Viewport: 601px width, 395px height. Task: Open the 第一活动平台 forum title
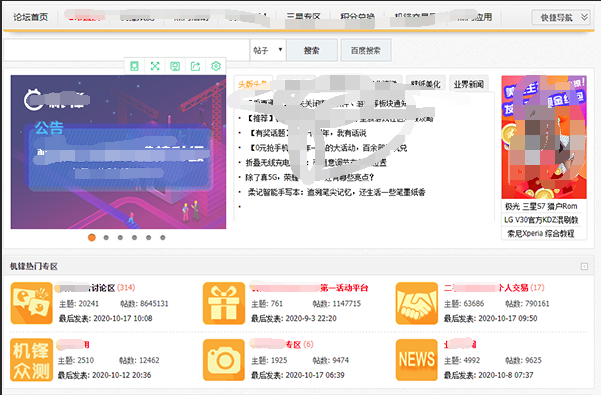point(309,288)
